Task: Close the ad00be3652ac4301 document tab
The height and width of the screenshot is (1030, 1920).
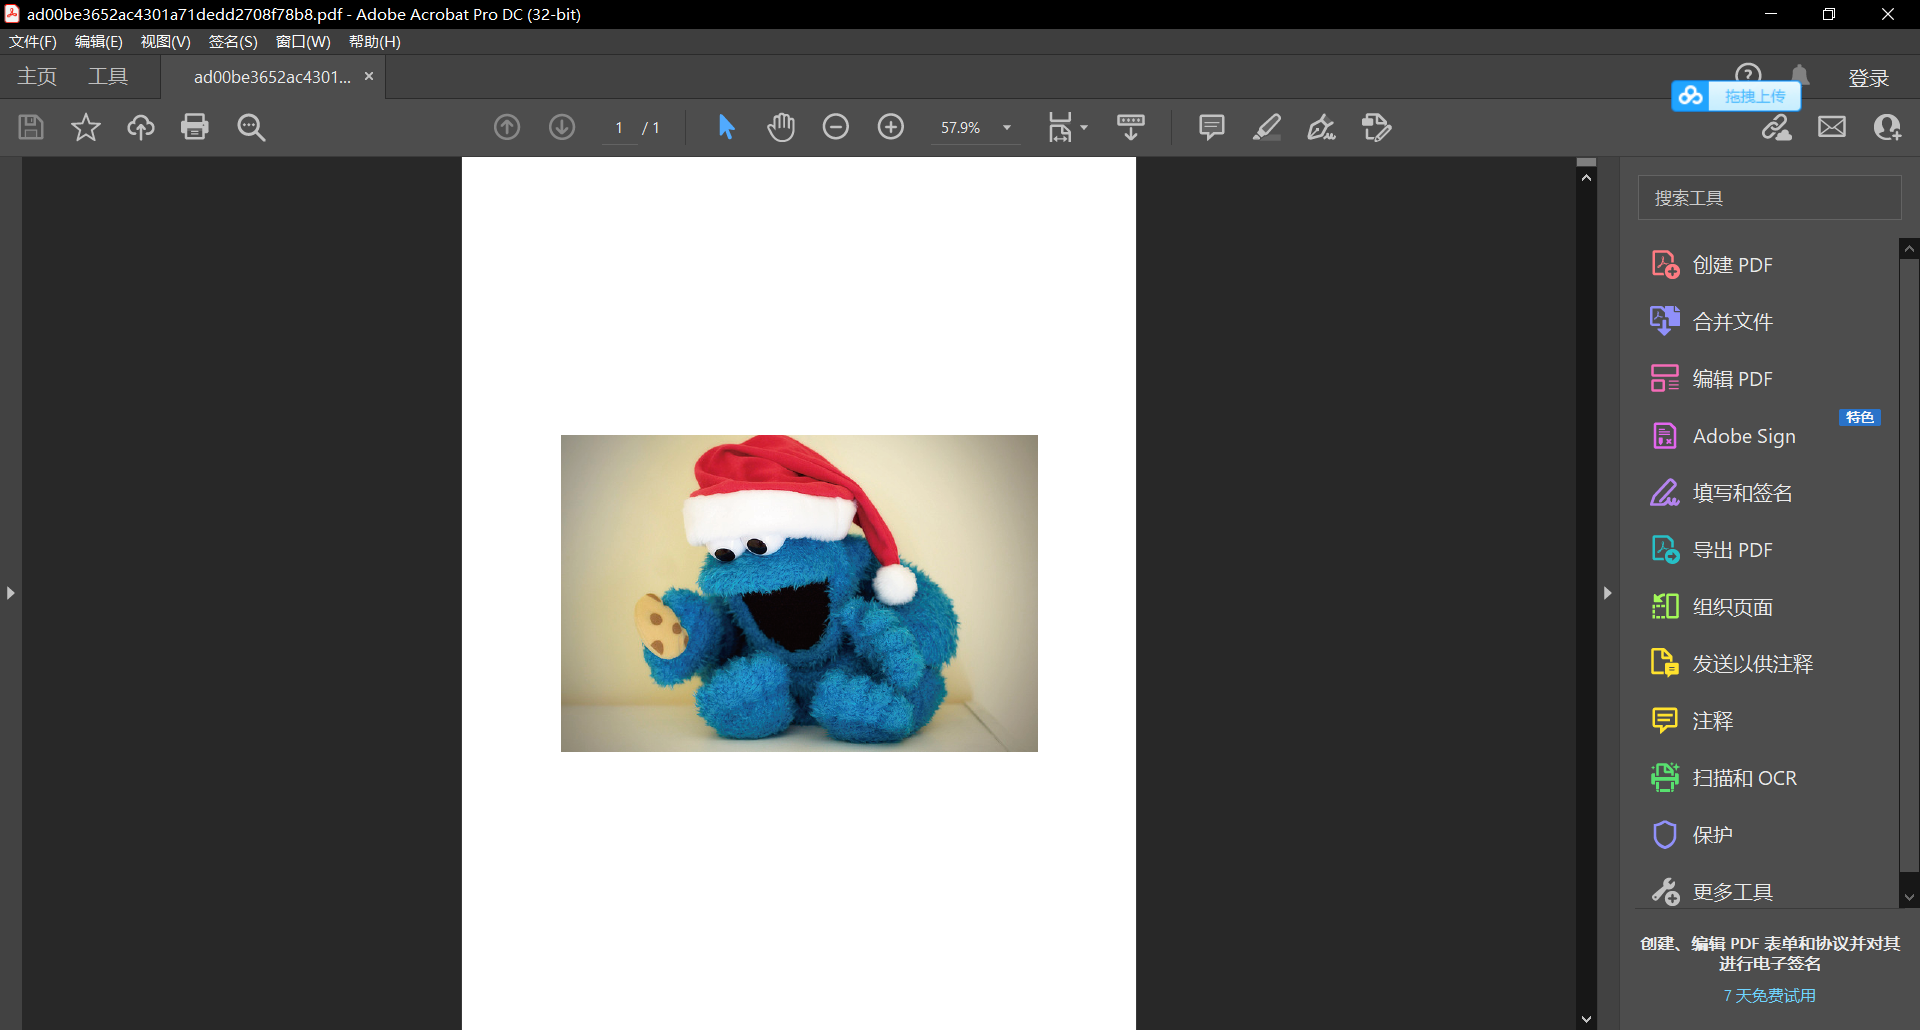Action: [369, 76]
